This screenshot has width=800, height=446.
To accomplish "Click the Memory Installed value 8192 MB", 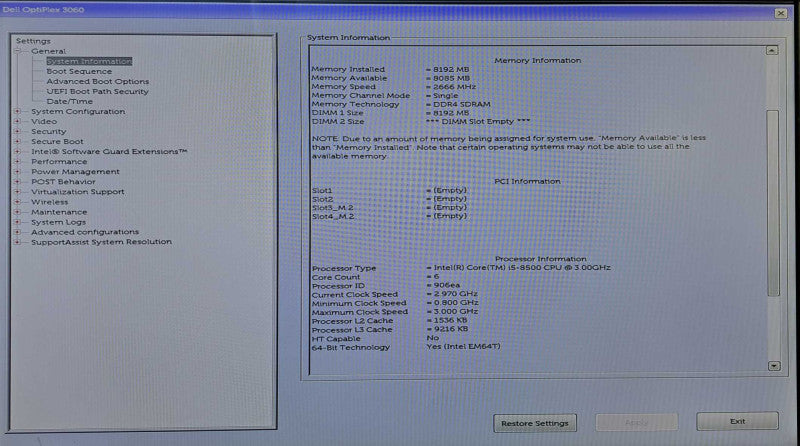I will click(x=451, y=69).
